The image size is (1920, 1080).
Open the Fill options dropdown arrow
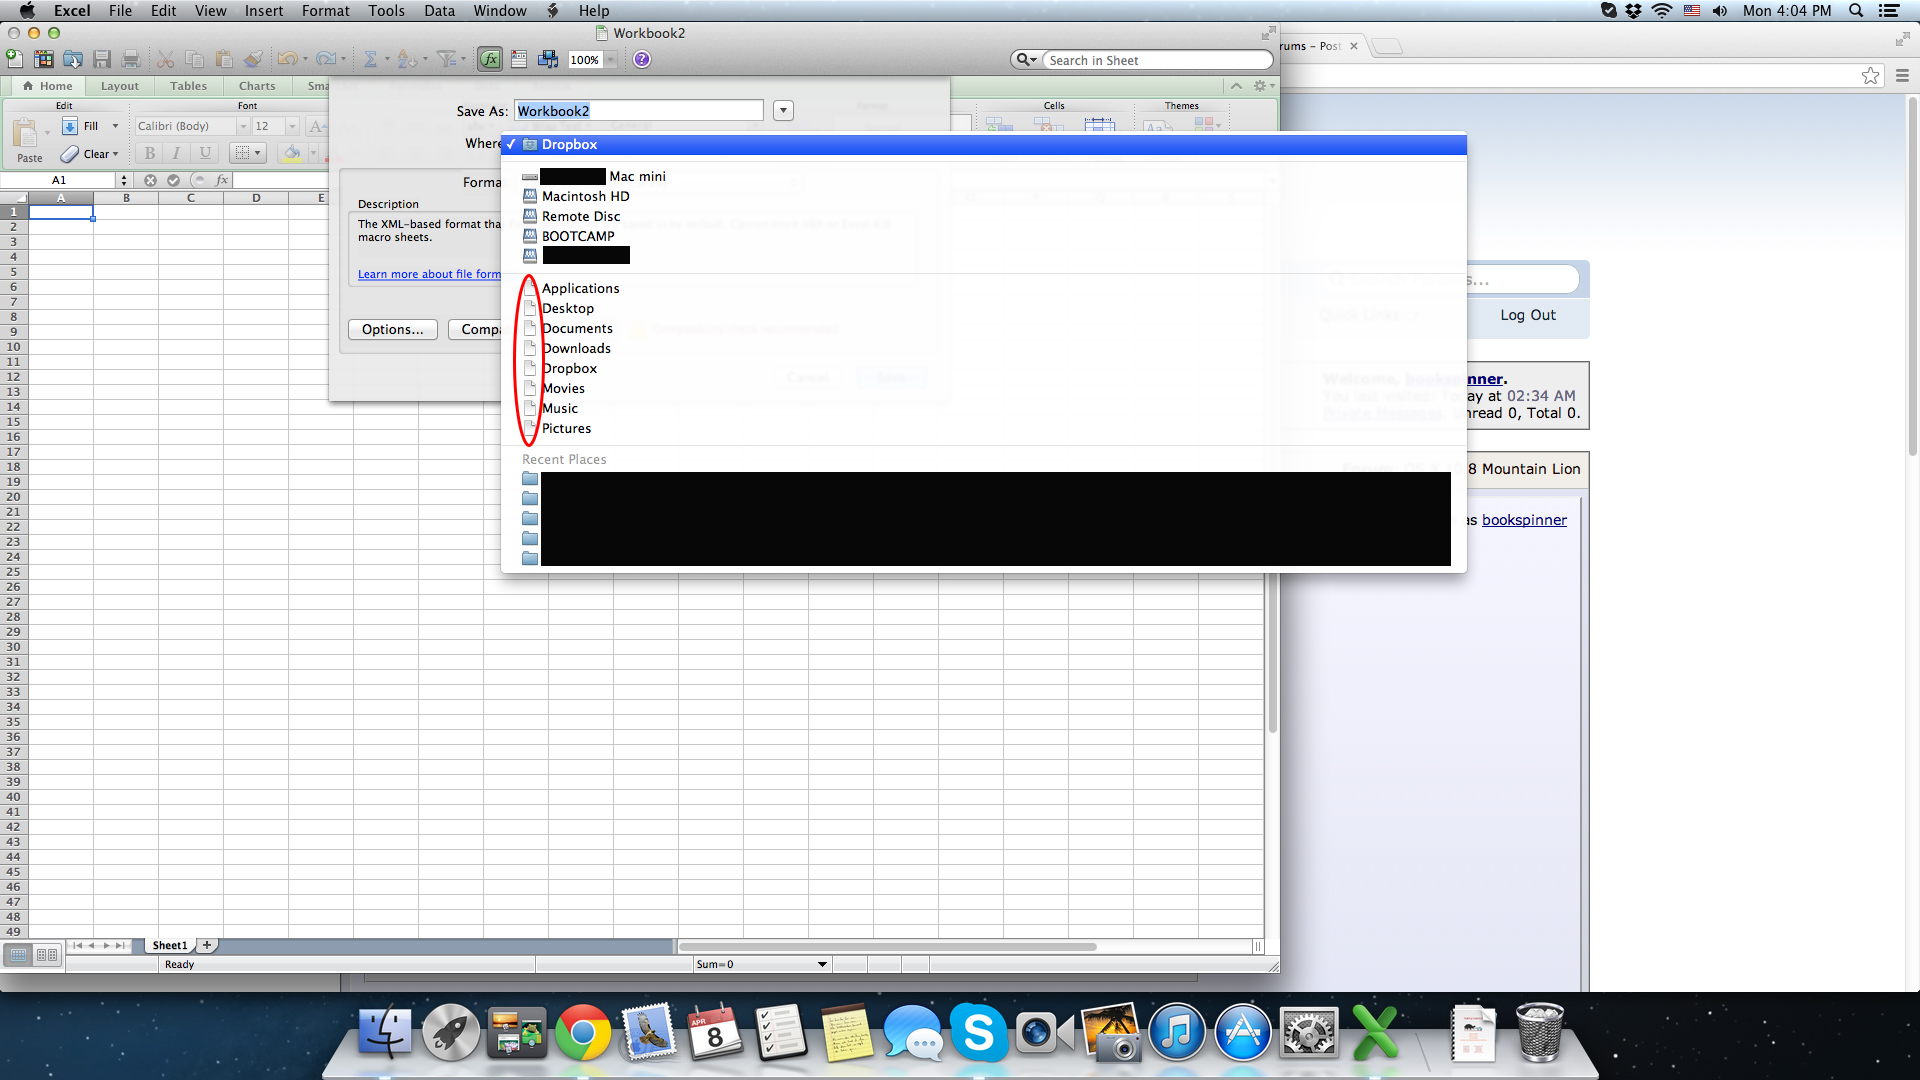(x=115, y=126)
